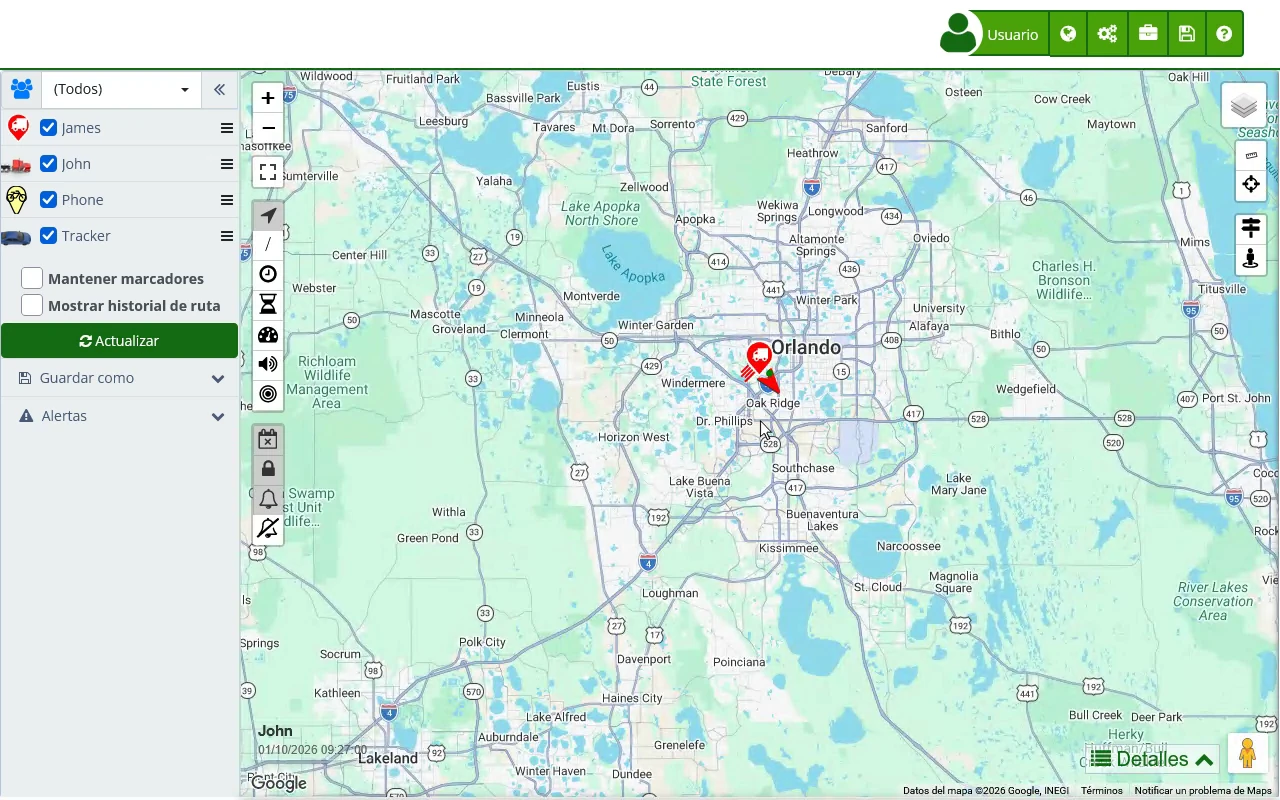Open the menu for Tracker
Image resolution: width=1280 pixels, height=800 pixels.
[x=227, y=236]
